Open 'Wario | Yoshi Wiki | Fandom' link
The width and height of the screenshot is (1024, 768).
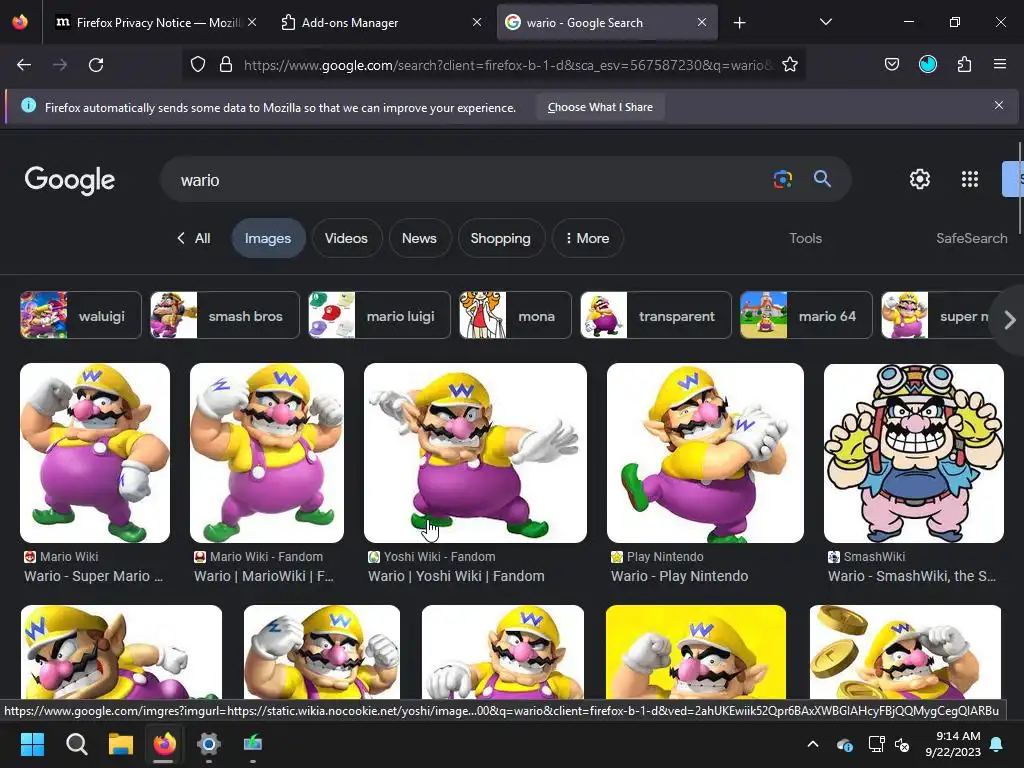[x=456, y=576]
